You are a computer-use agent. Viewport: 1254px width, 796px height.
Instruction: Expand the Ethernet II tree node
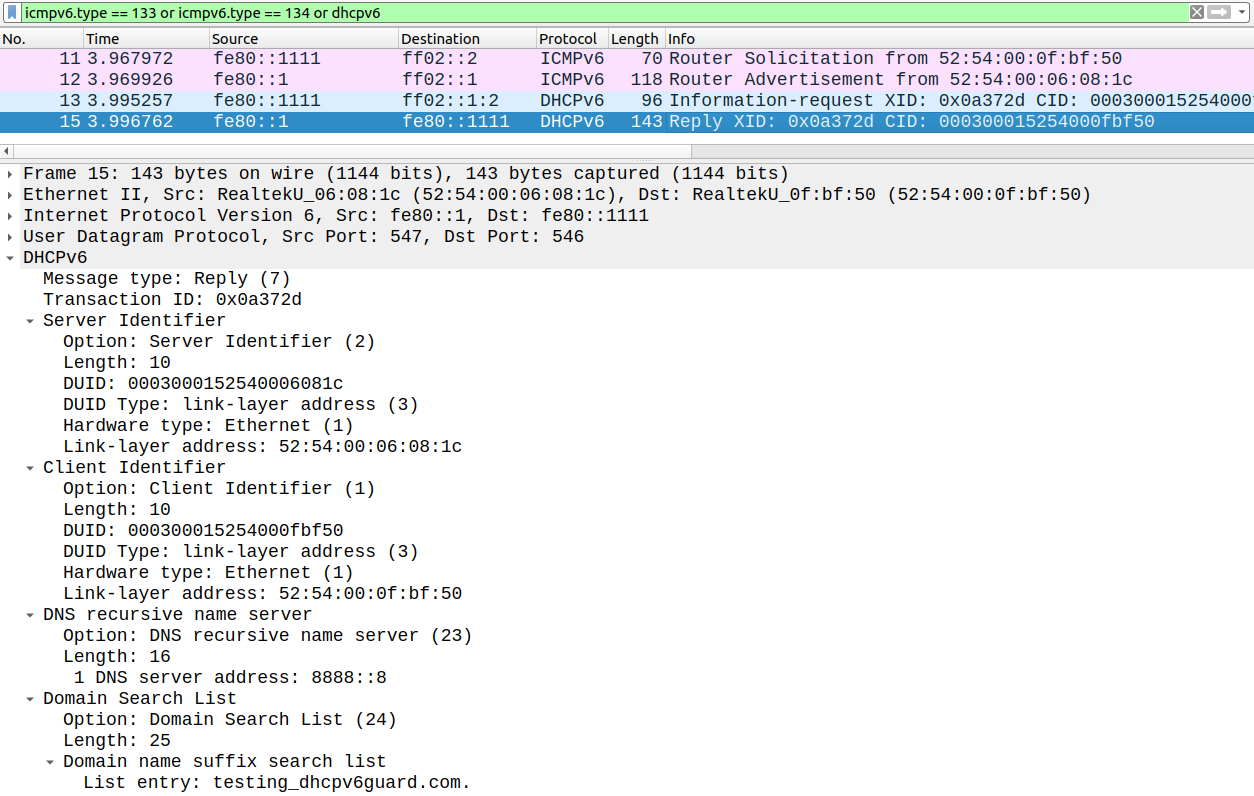click(x=10, y=195)
